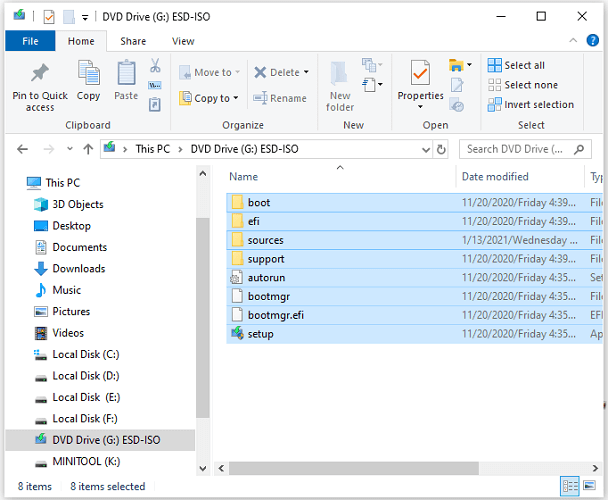Collapse the ribbon with the chevron
Viewport: 608px width, 500px height.
pos(573,40)
